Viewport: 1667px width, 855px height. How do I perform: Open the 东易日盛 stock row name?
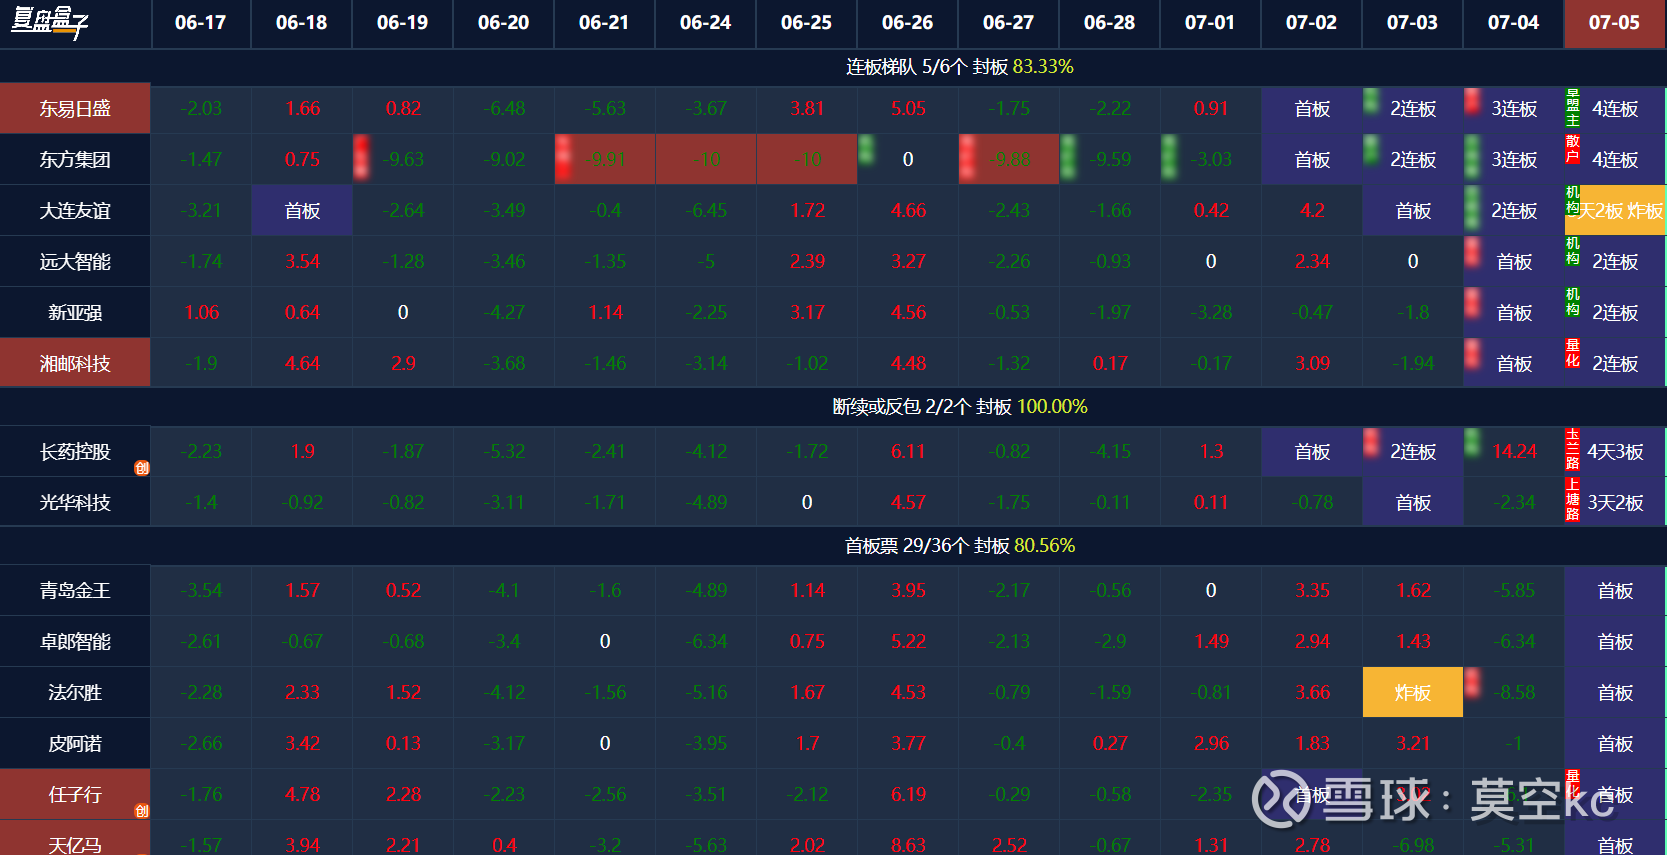pos(75,109)
